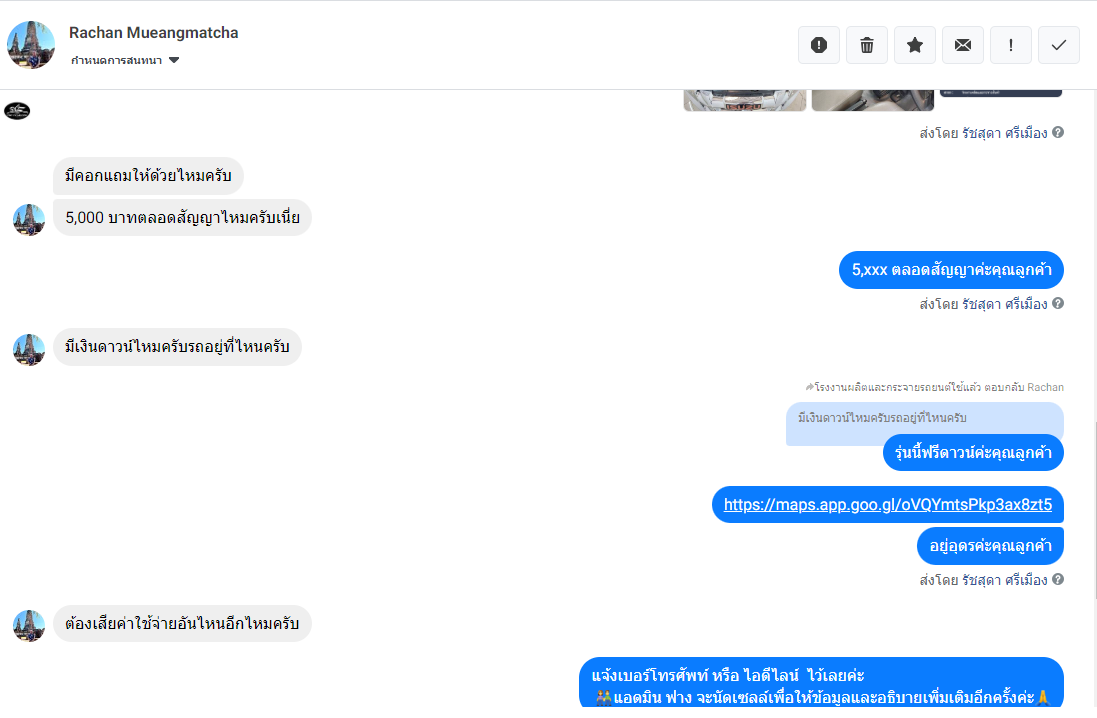Flag conversation for follow-up with exclamation mark
Image resolution: width=1097 pixels, height=718 pixels.
tap(1010, 45)
